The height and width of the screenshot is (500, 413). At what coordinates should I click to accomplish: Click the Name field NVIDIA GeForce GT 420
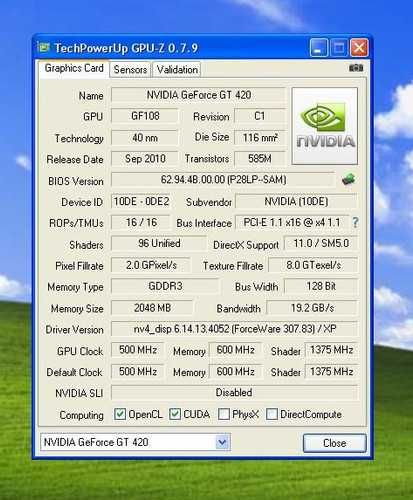199,95
